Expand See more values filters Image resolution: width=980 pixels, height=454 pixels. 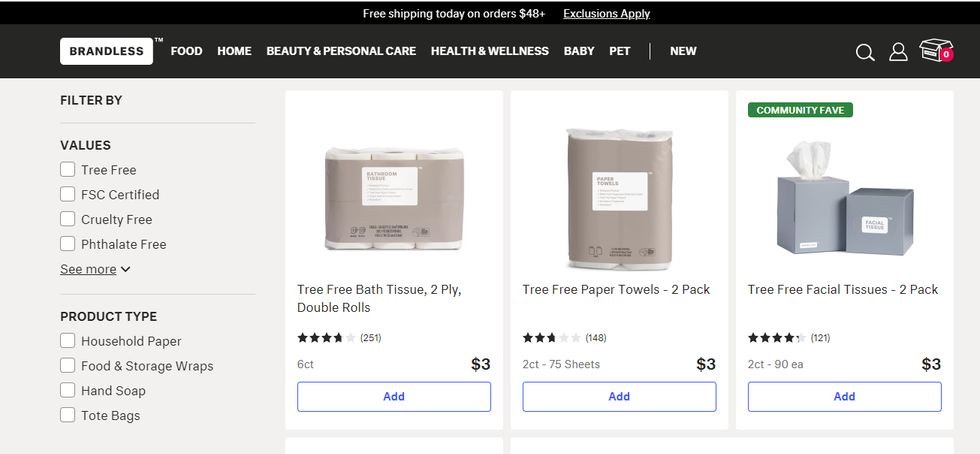95,269
